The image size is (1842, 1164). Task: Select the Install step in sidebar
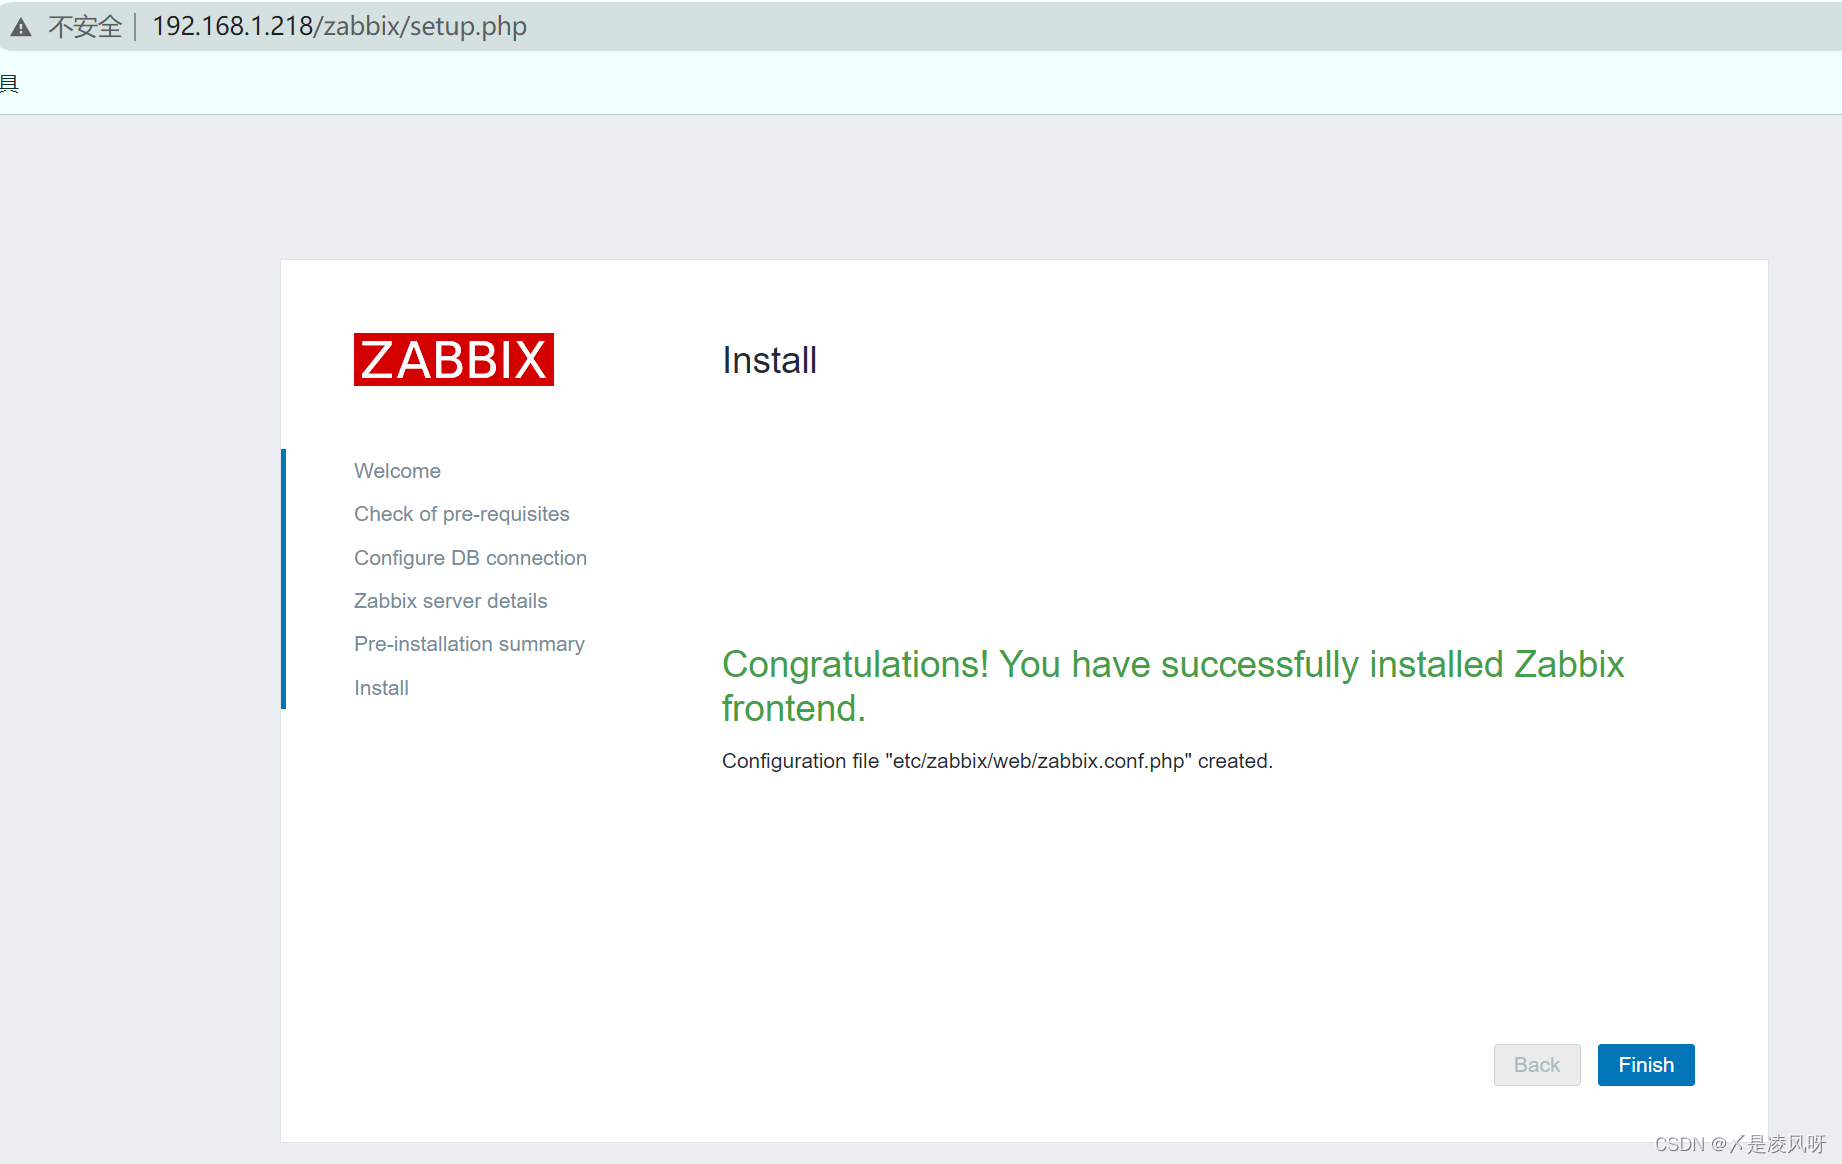pos(381,688)
